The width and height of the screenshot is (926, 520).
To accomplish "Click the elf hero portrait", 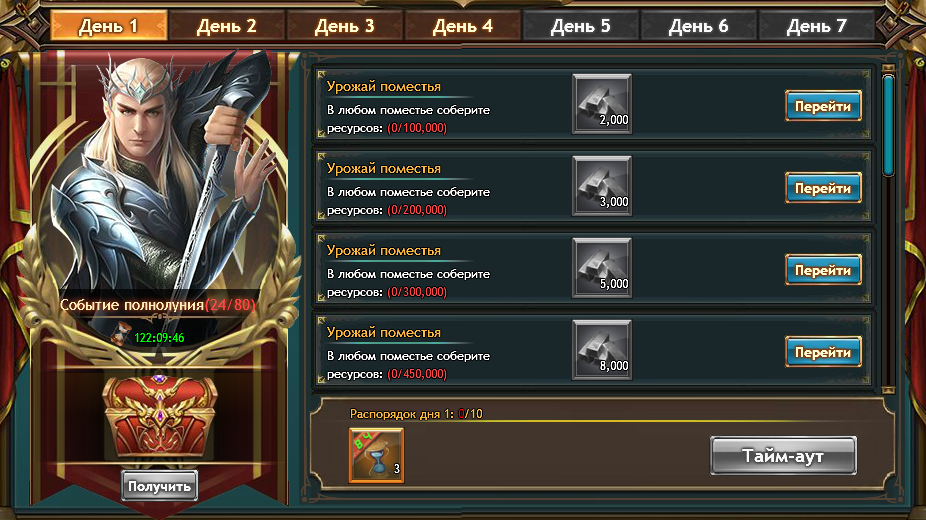I will tap(159, 177).
